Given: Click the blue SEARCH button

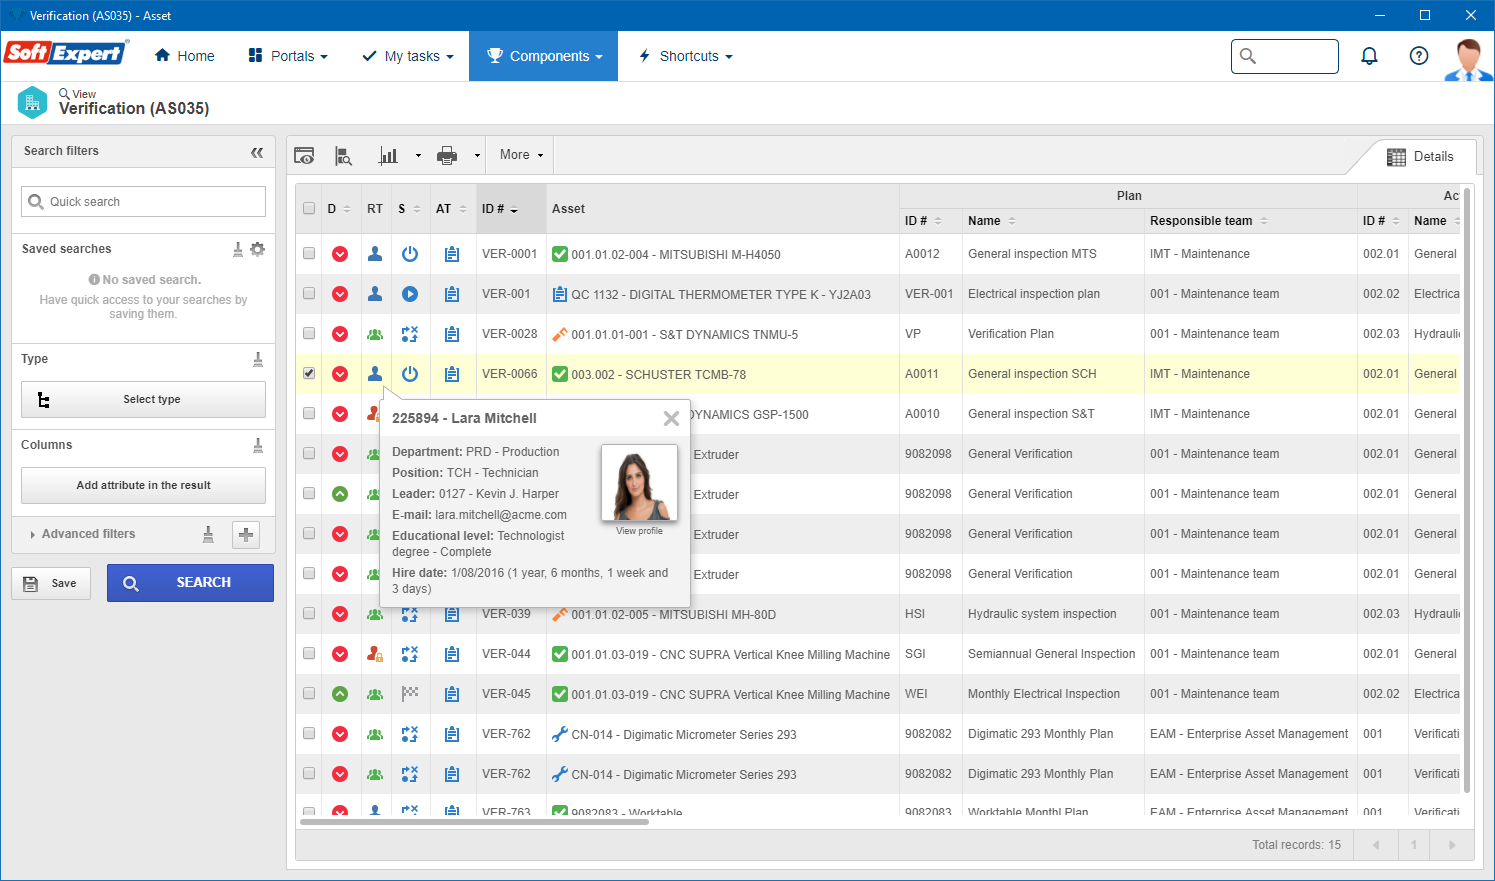Looking at the screenshot, I should pos(190,583).
